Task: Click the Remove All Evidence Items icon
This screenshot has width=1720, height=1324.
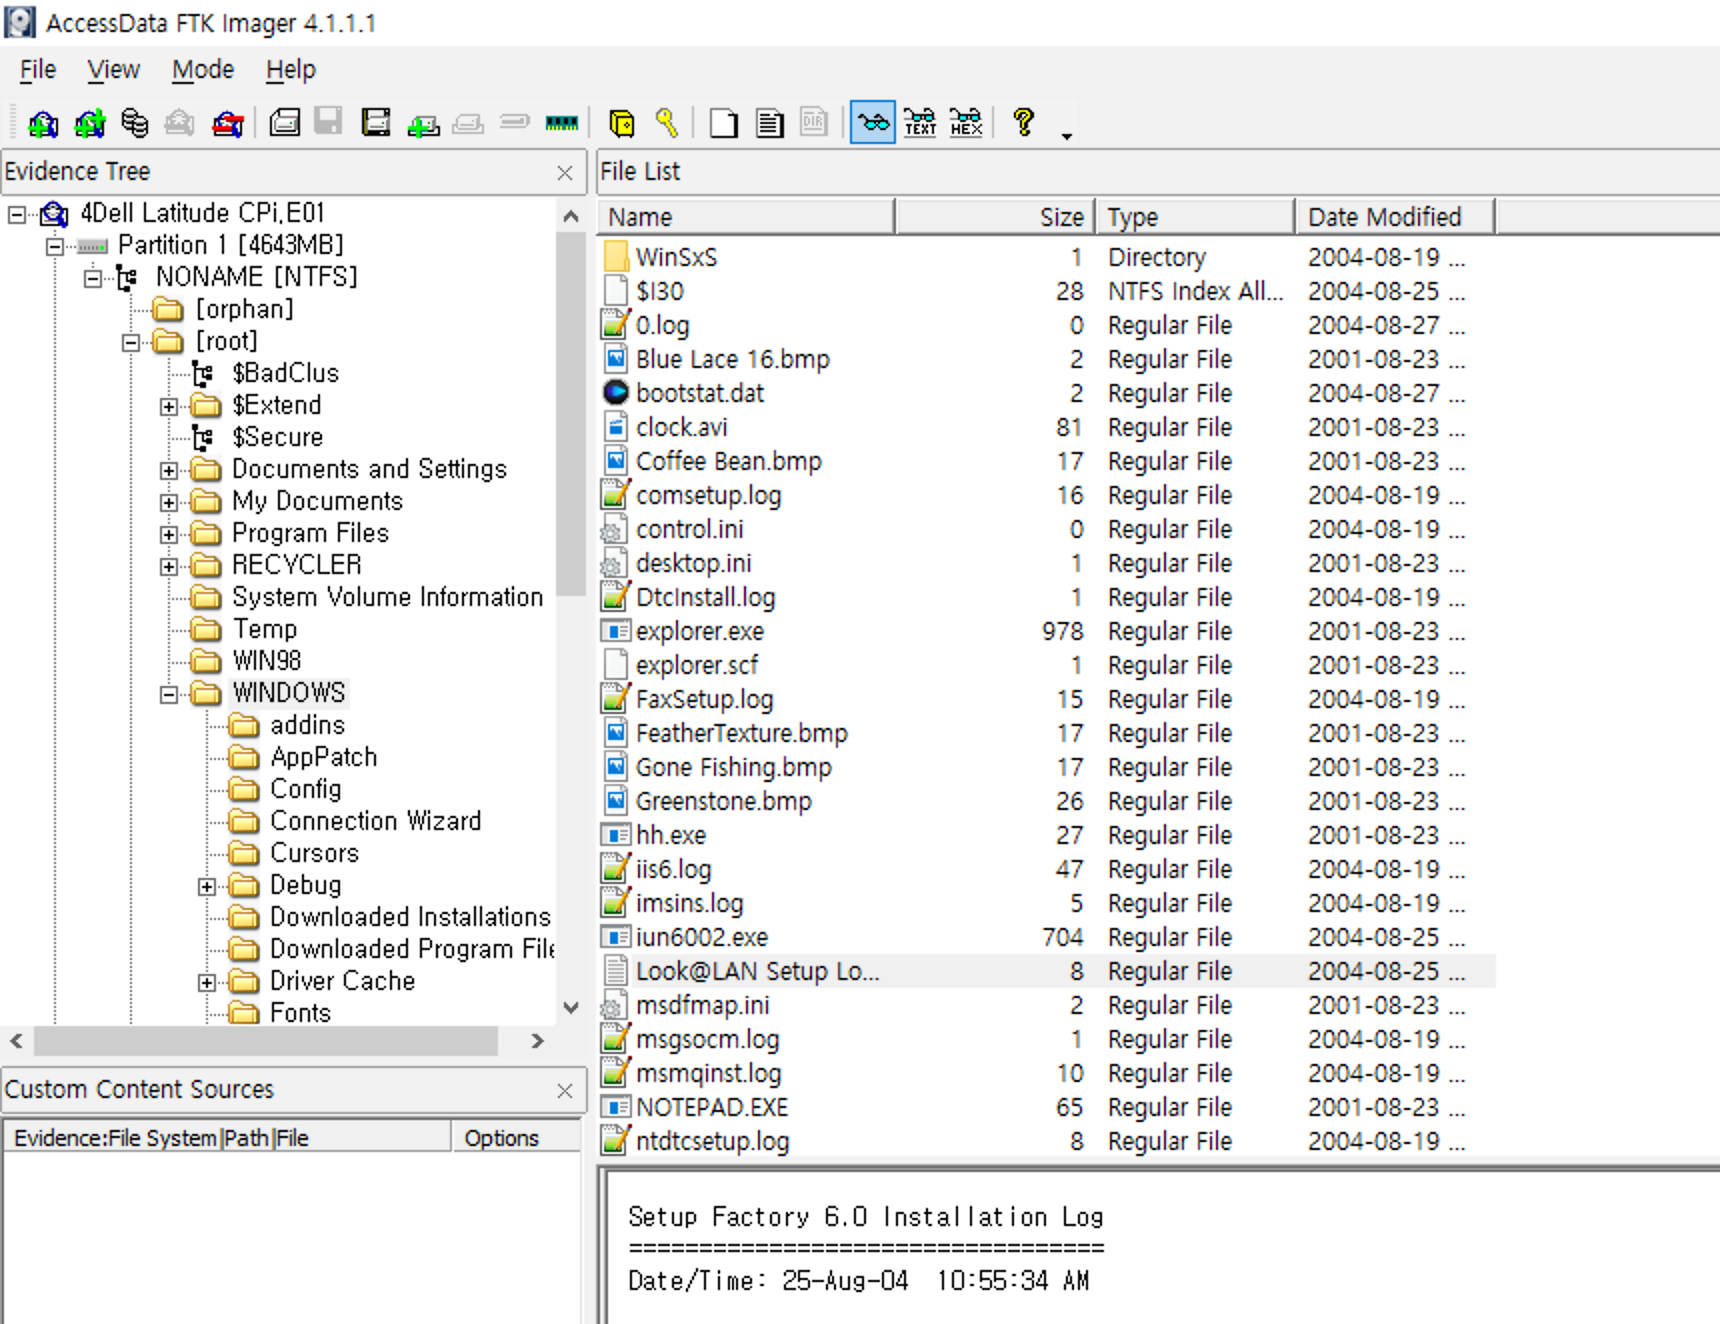Action: coord(227,123)
